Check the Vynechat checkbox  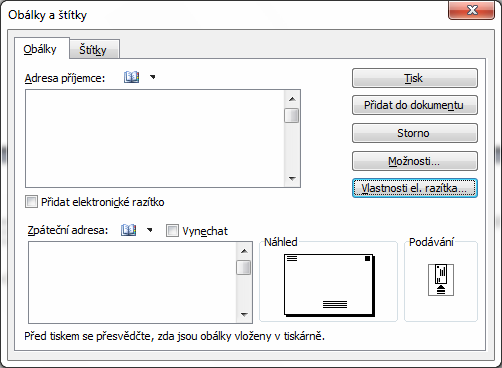172,231
